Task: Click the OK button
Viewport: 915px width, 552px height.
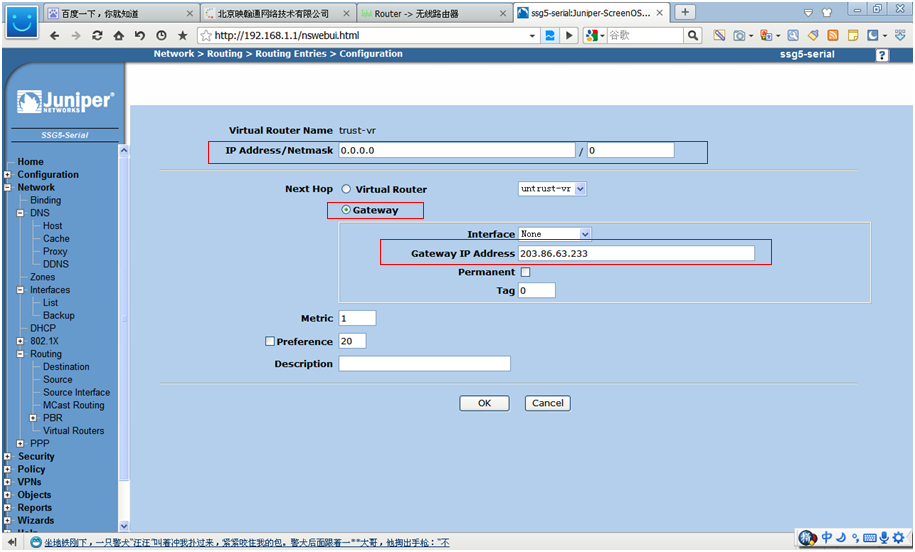Action: click(x=484, y=403)
